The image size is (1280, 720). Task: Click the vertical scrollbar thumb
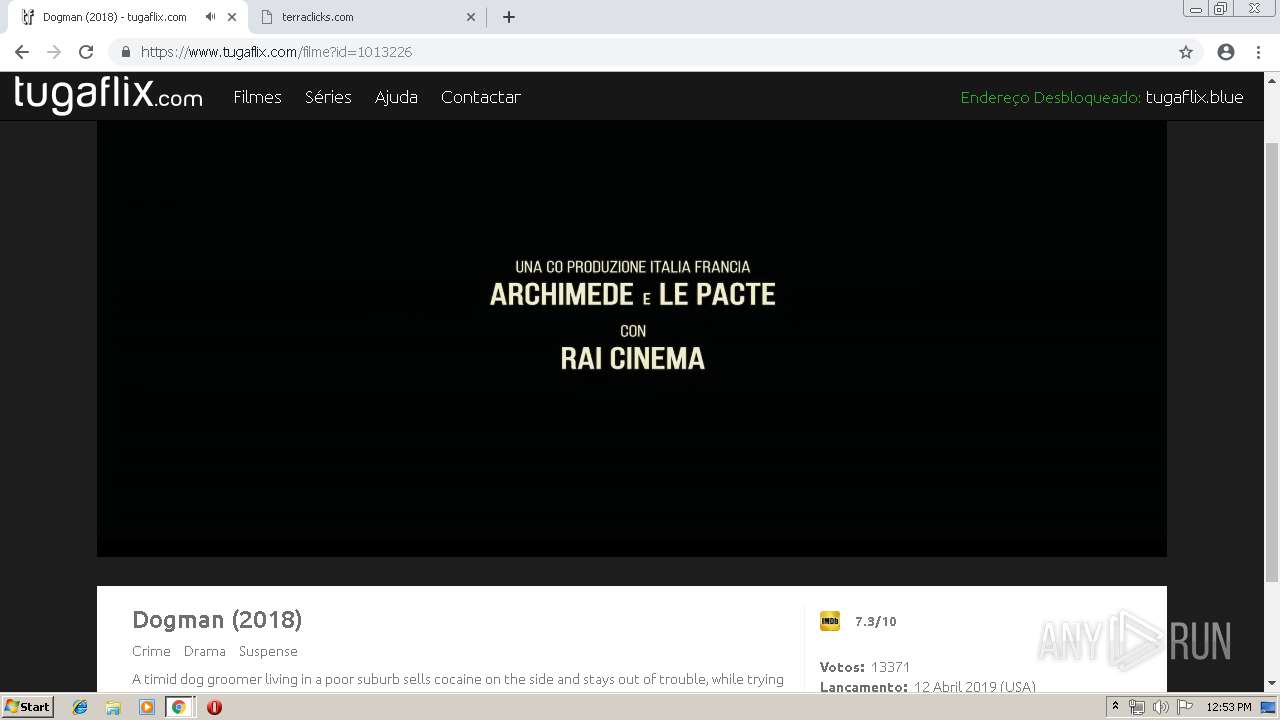tap(1272, 362)
